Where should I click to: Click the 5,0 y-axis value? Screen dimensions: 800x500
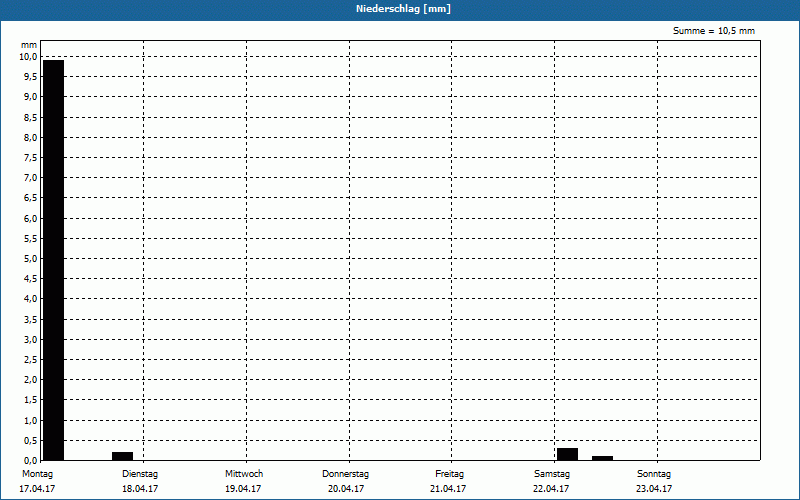[30, 259]
